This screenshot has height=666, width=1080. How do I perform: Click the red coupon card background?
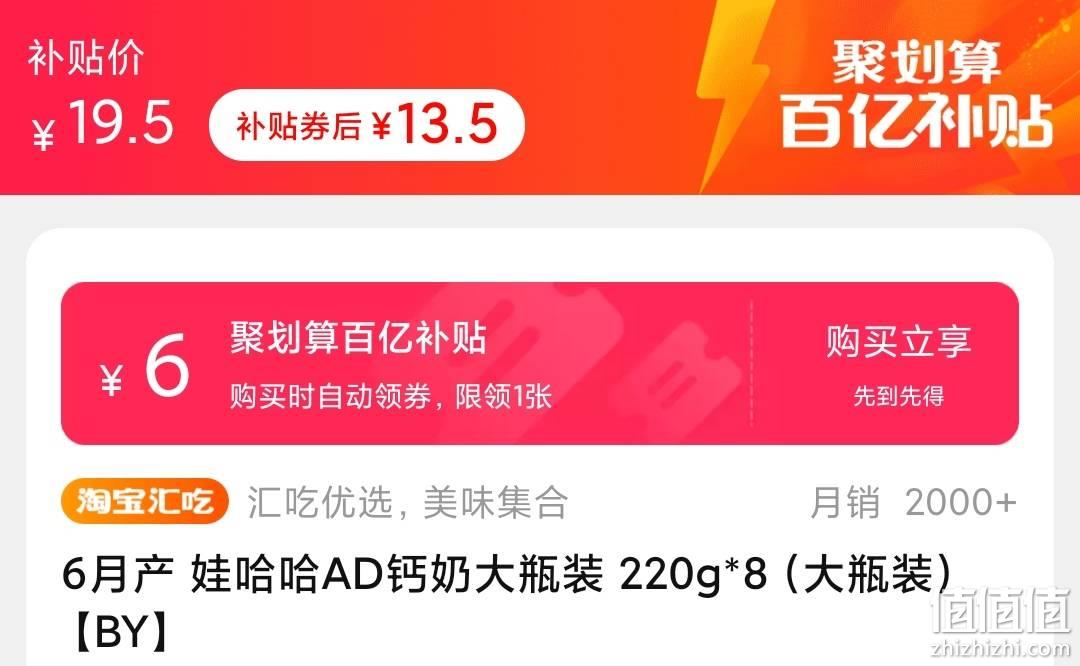click(x=540, y=364)
